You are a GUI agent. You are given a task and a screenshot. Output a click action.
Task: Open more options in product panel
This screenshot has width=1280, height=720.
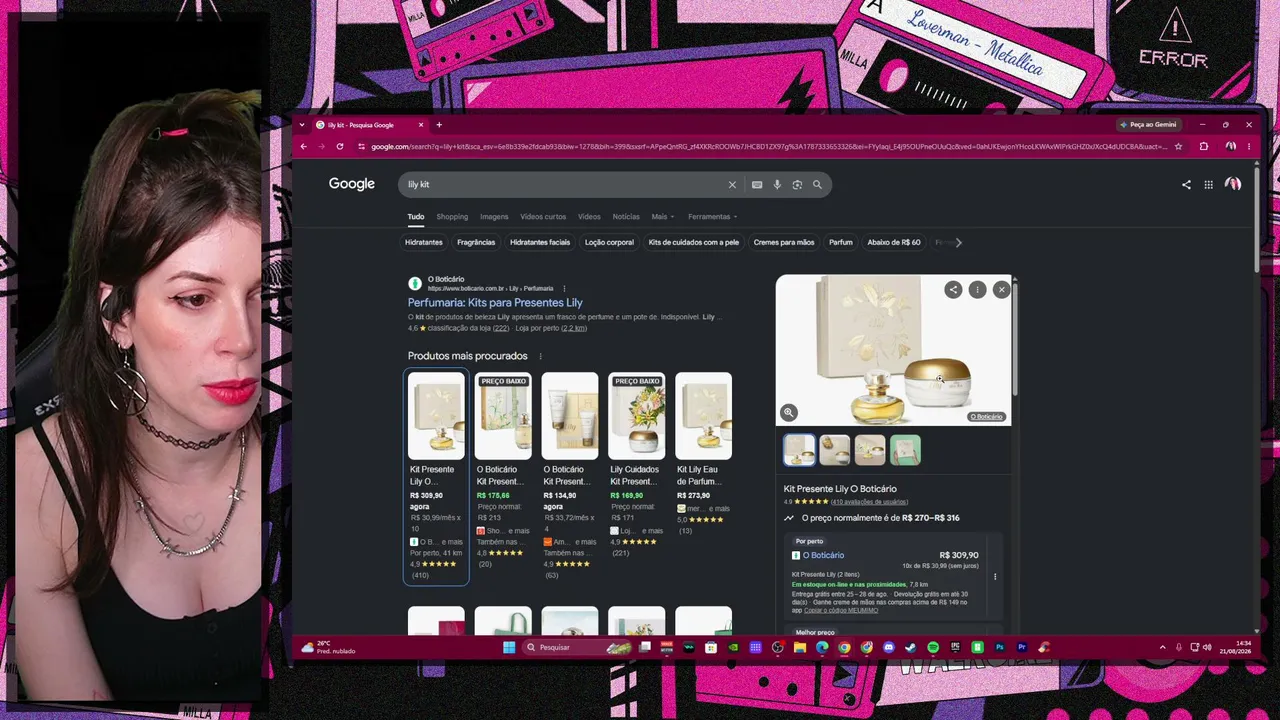point(977,290)
